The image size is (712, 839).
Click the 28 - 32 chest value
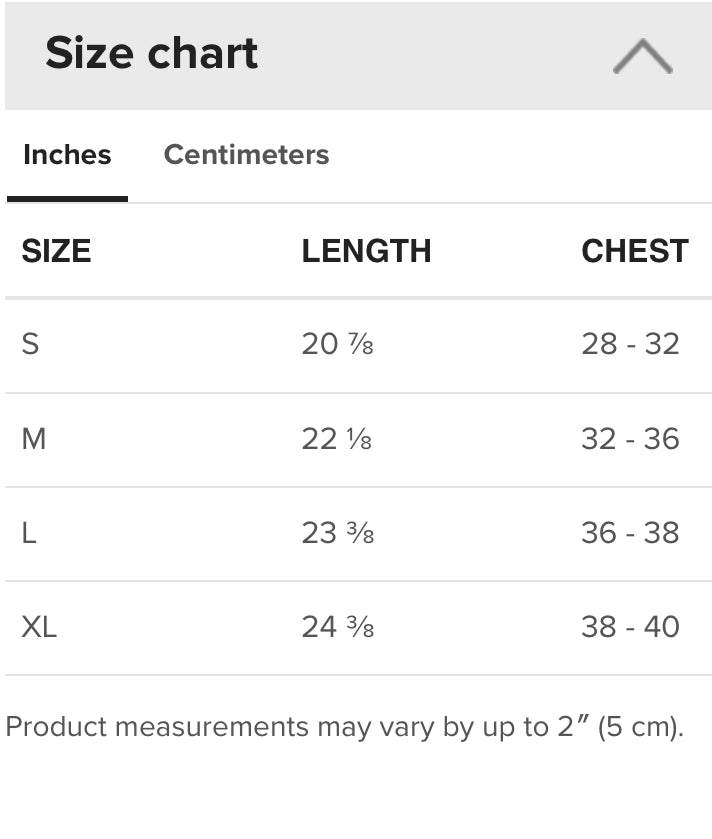point(630,344)
